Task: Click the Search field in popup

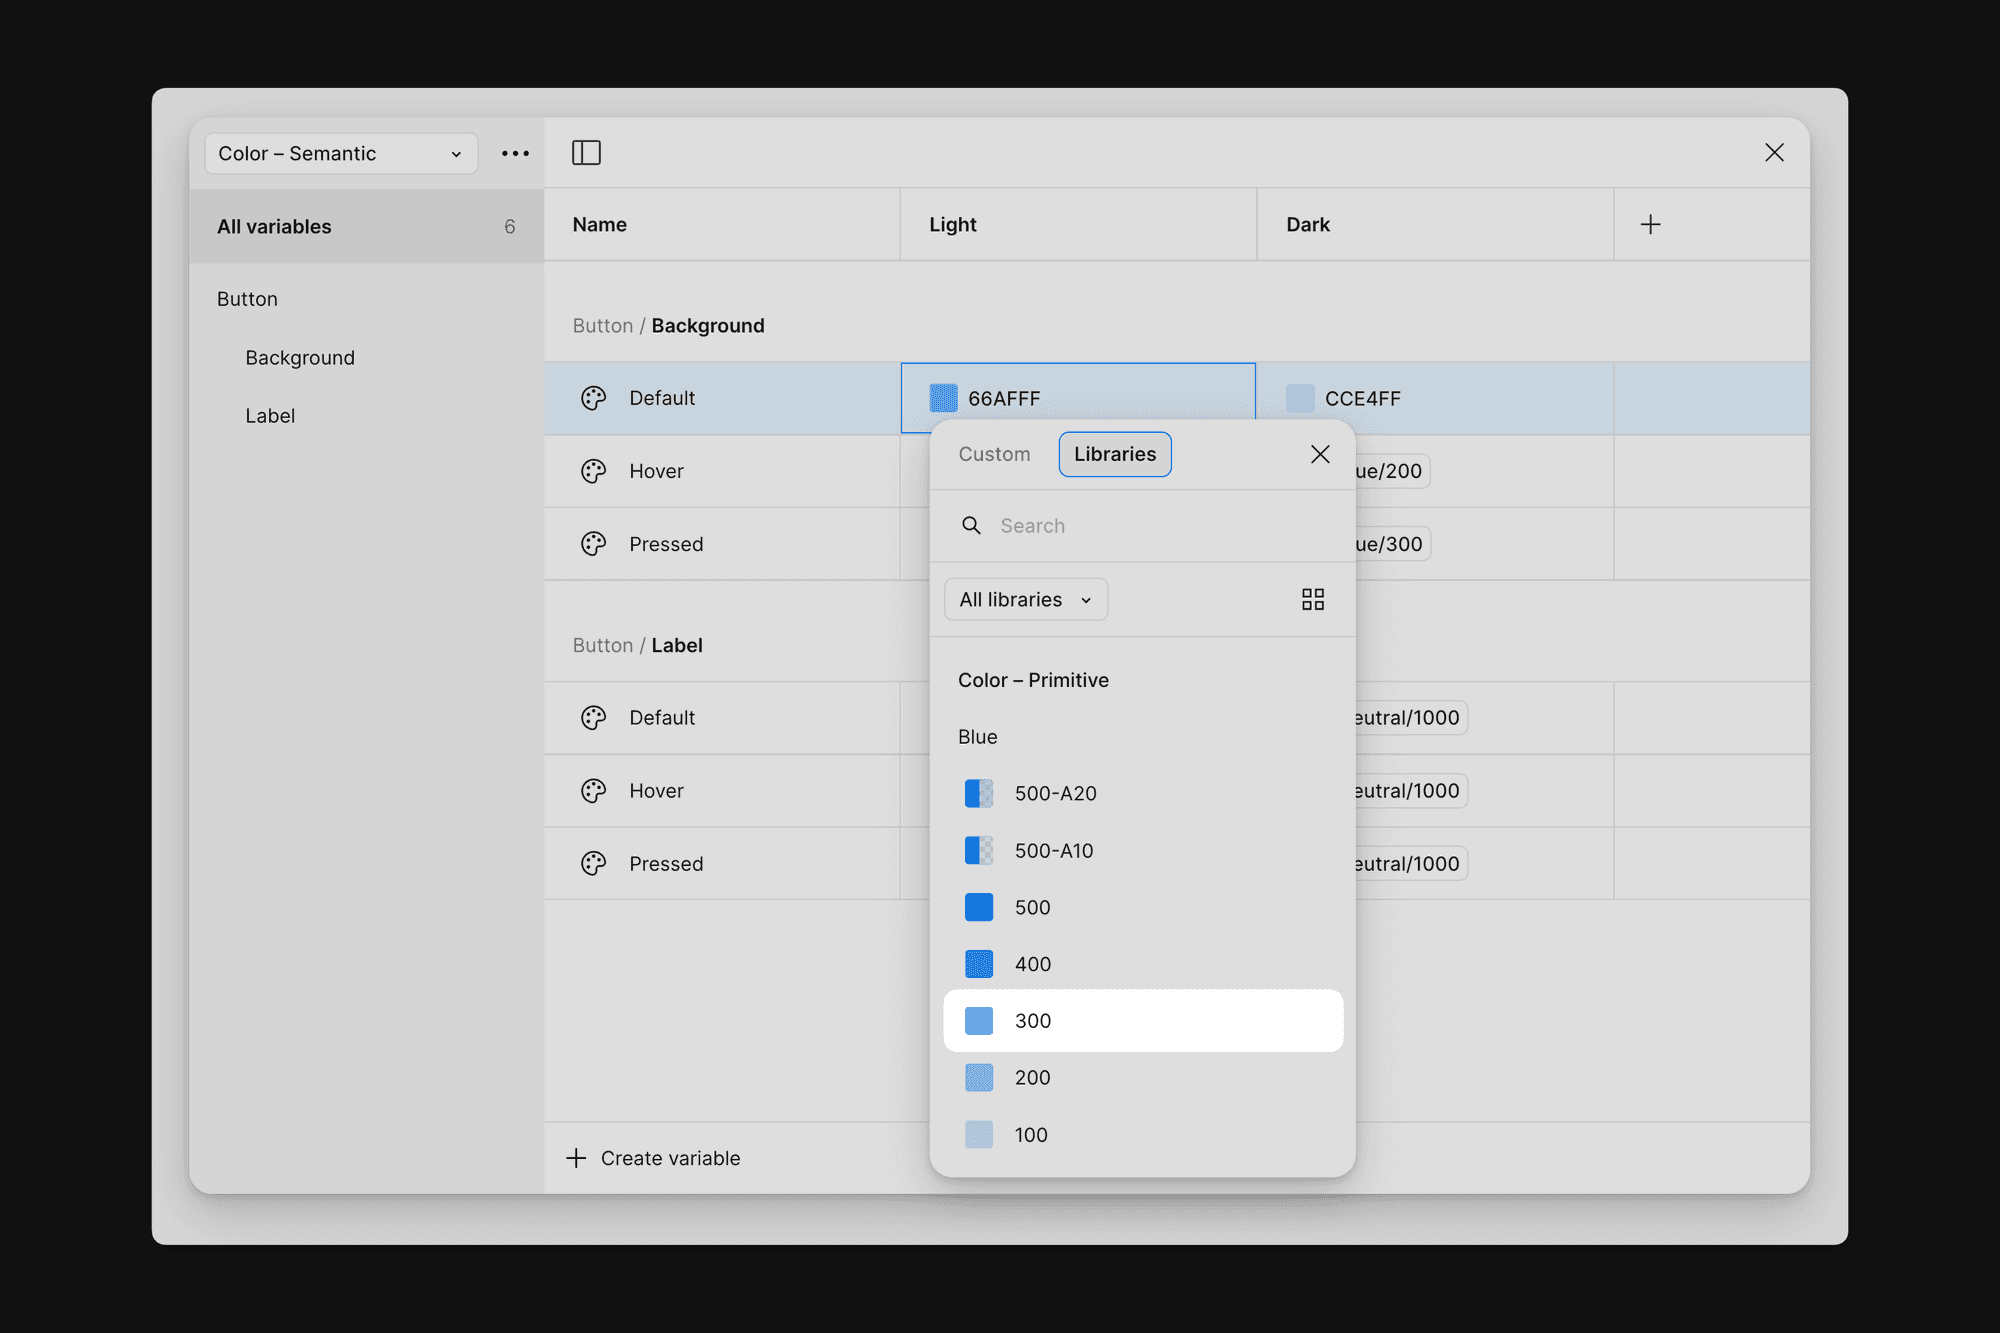Action: pyautogui.click(x=1160, y=526)
